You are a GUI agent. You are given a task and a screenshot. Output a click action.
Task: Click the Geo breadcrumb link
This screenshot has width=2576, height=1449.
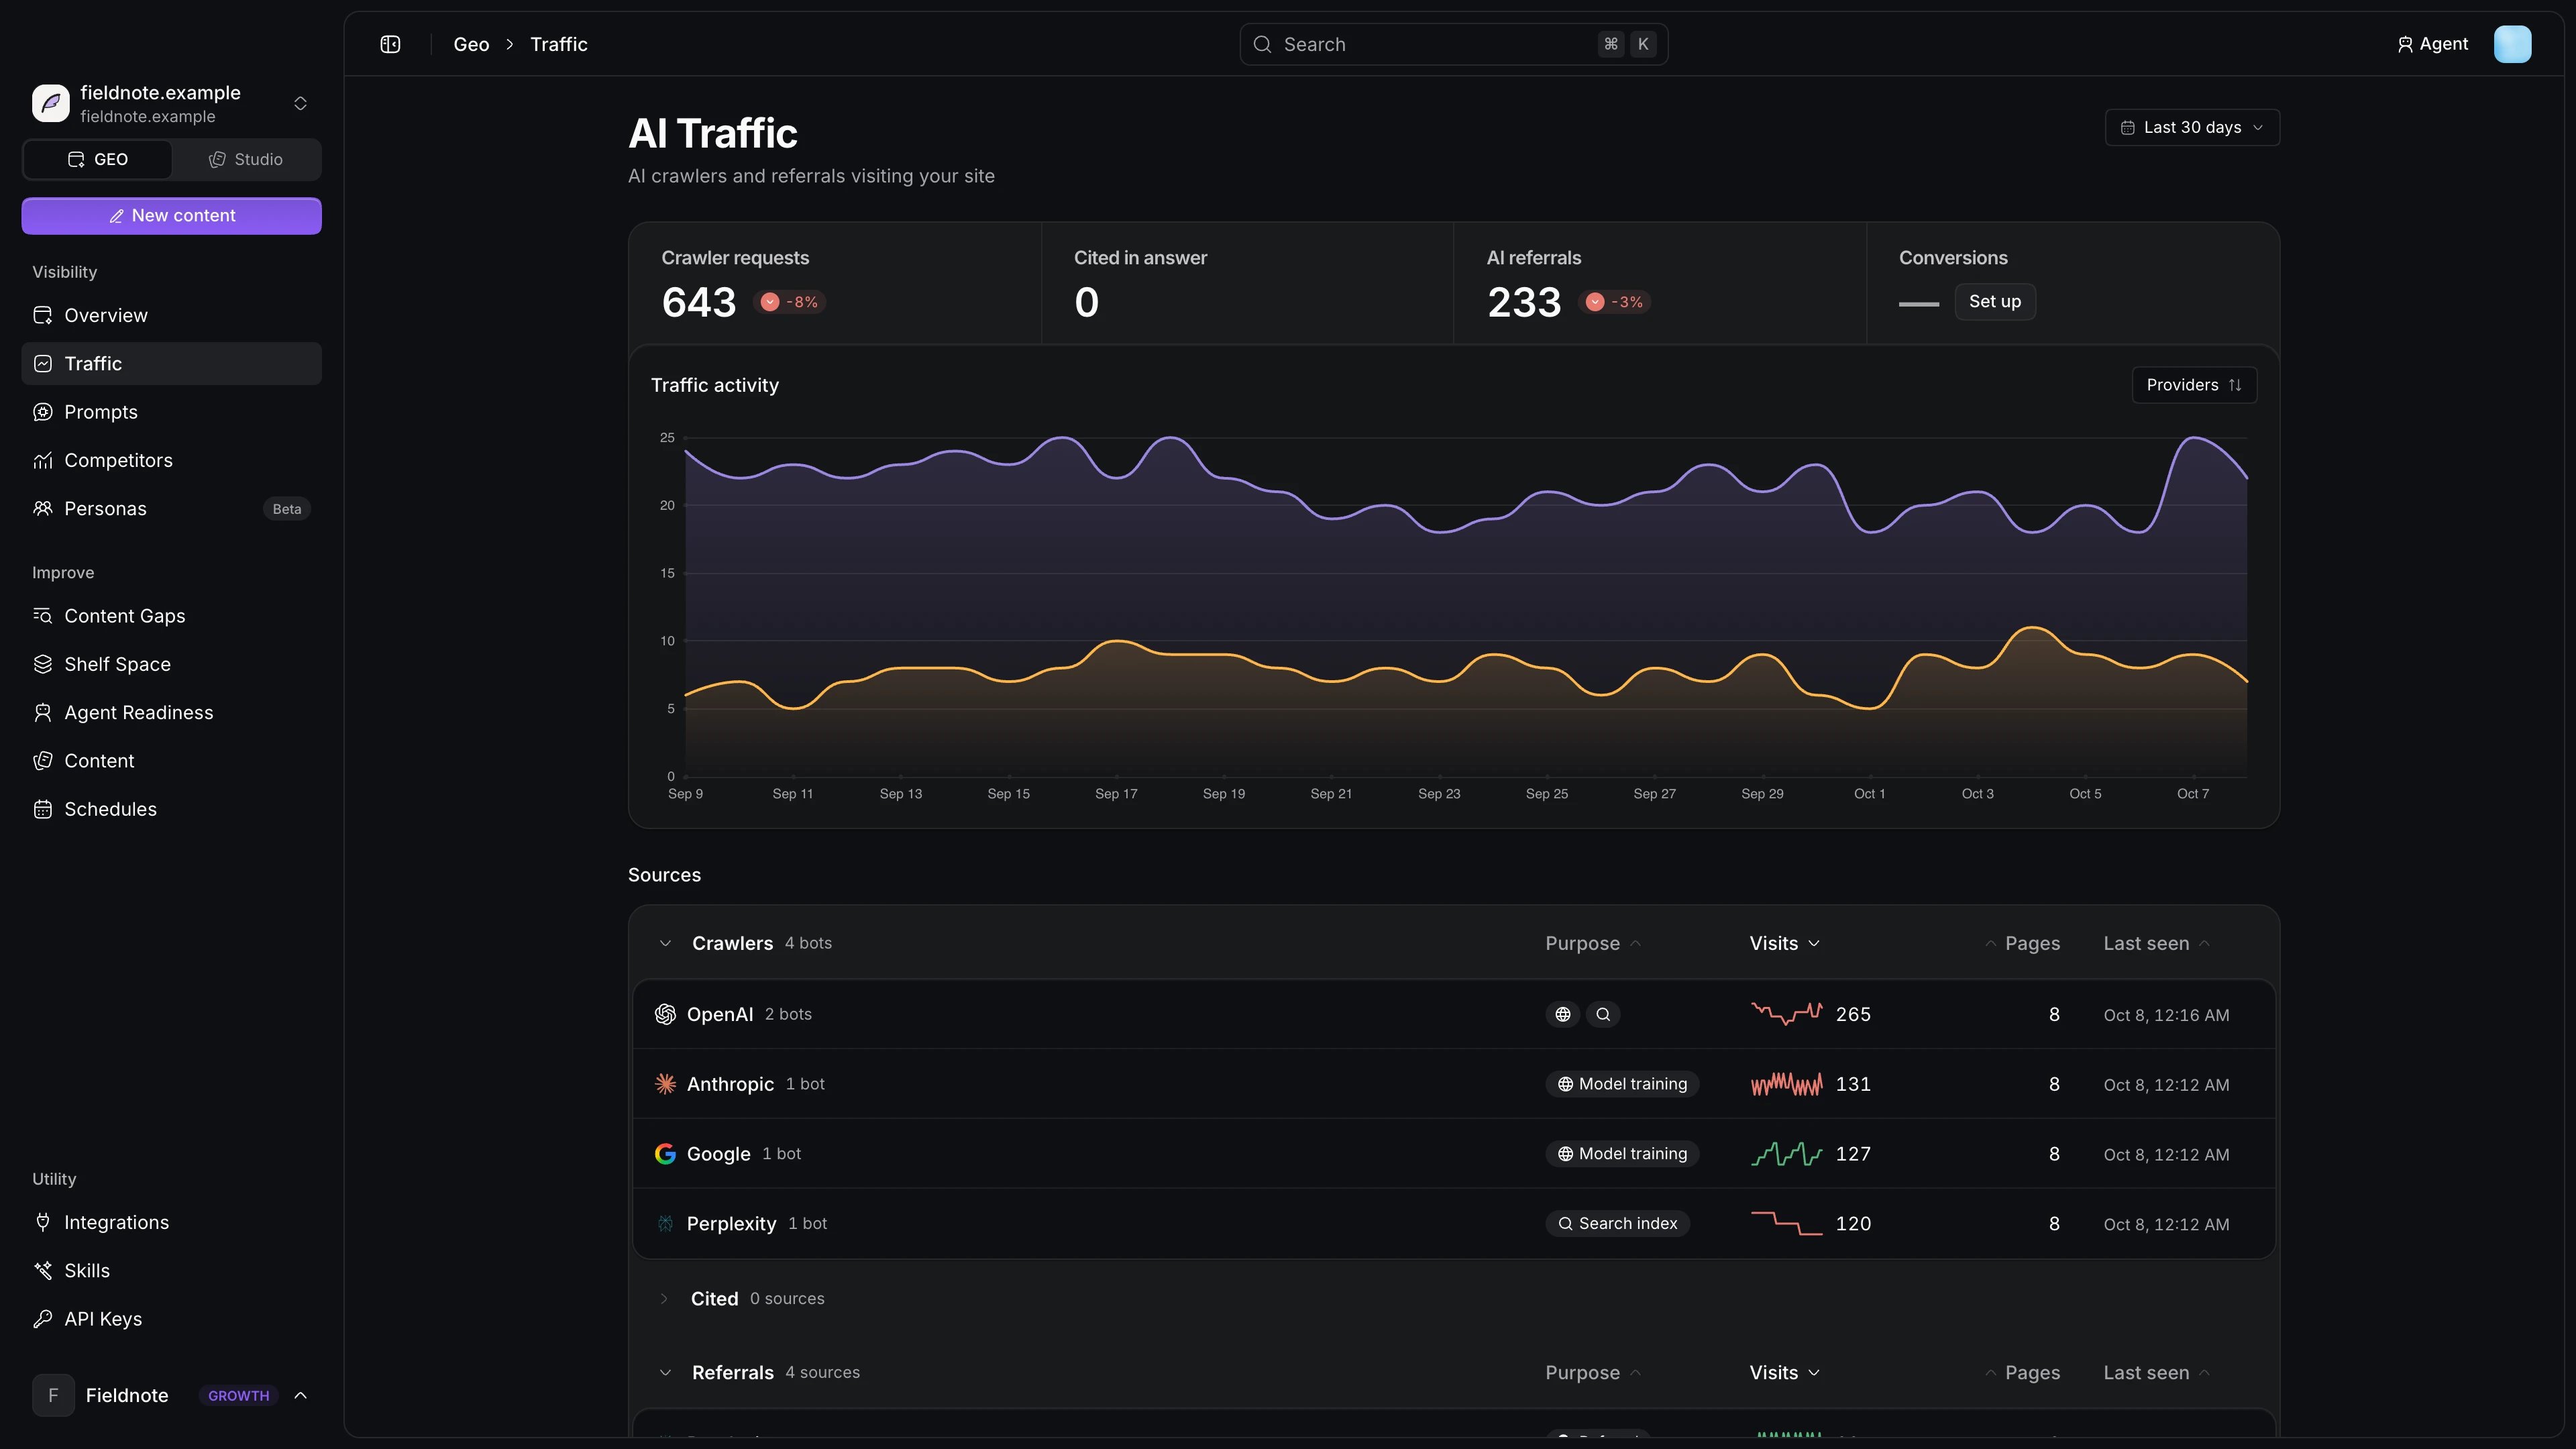pyautogui.click(x=471, y=44)
